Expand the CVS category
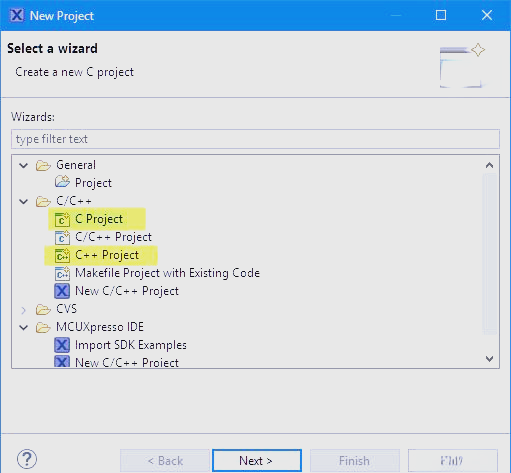 [23, 310]
